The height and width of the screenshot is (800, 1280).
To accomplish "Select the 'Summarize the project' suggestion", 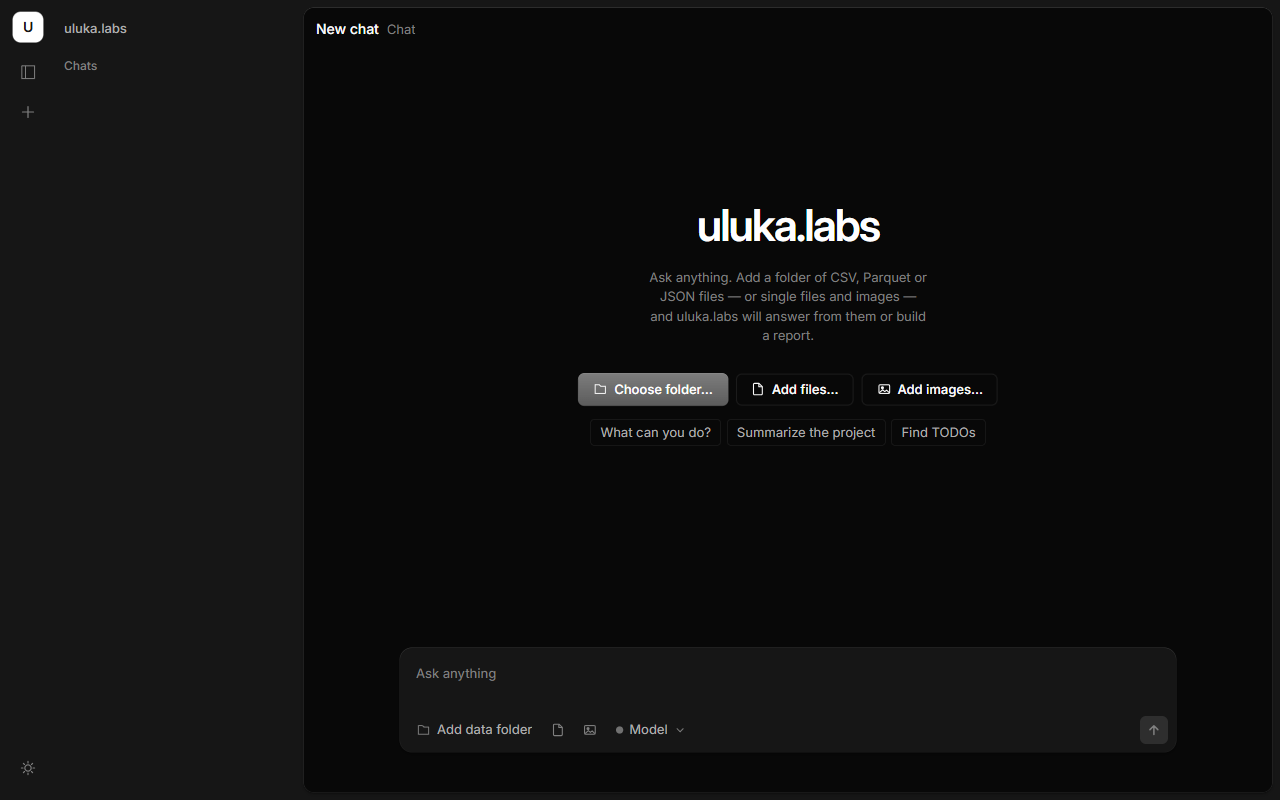I will 806,432.
